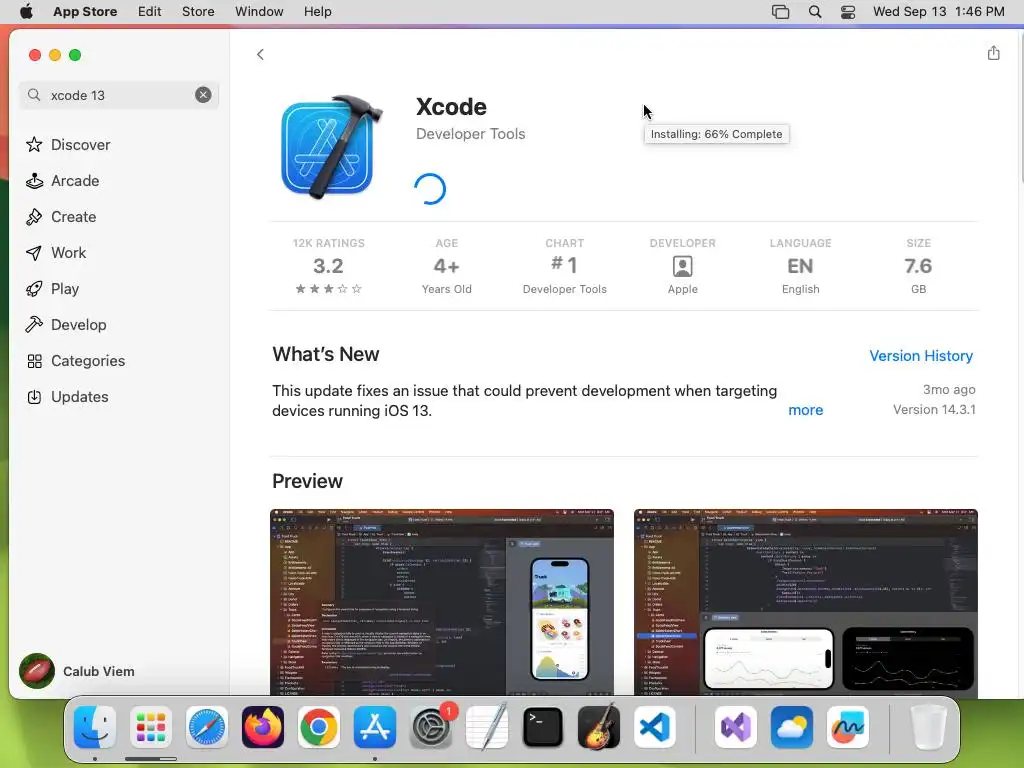The height and width of the screenshot is (768, 1024).
Task: Go back using the chevron arrow
Action: coord(260,54)
